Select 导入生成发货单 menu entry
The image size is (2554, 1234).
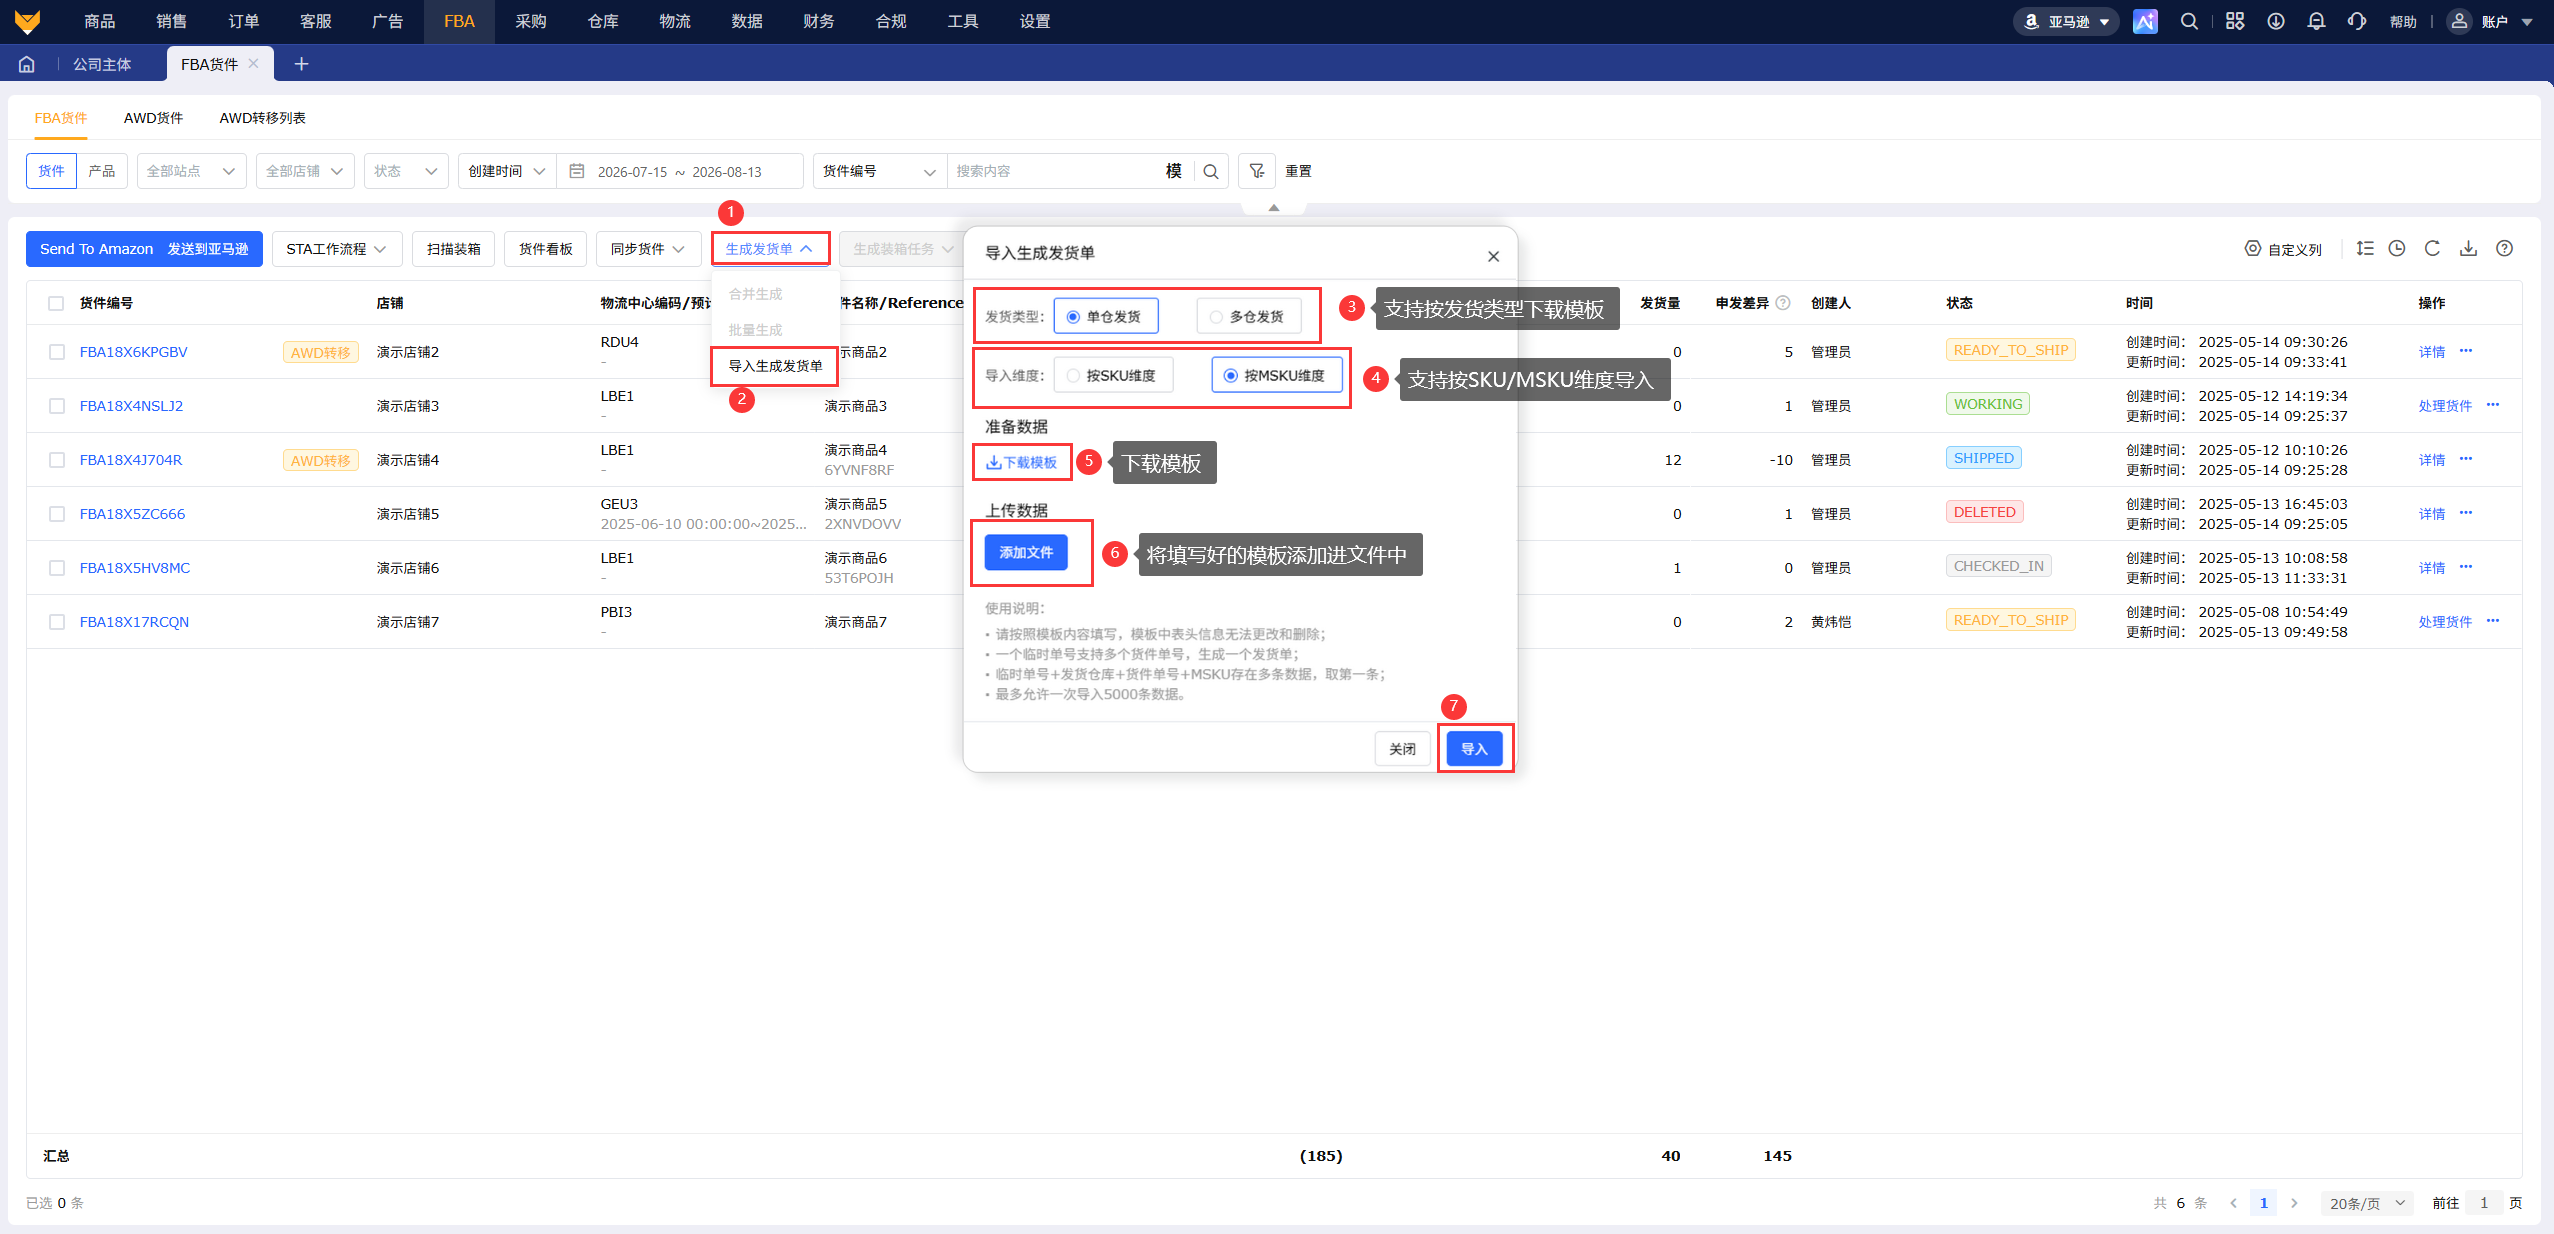coord(775,366)
